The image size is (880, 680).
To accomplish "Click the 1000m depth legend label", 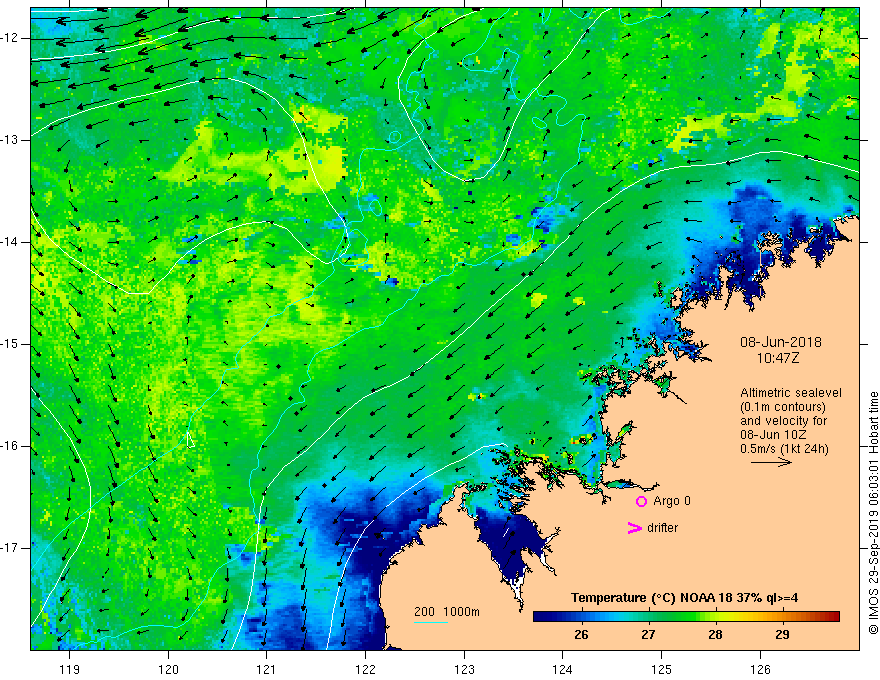I will click(x=461, y=612).
